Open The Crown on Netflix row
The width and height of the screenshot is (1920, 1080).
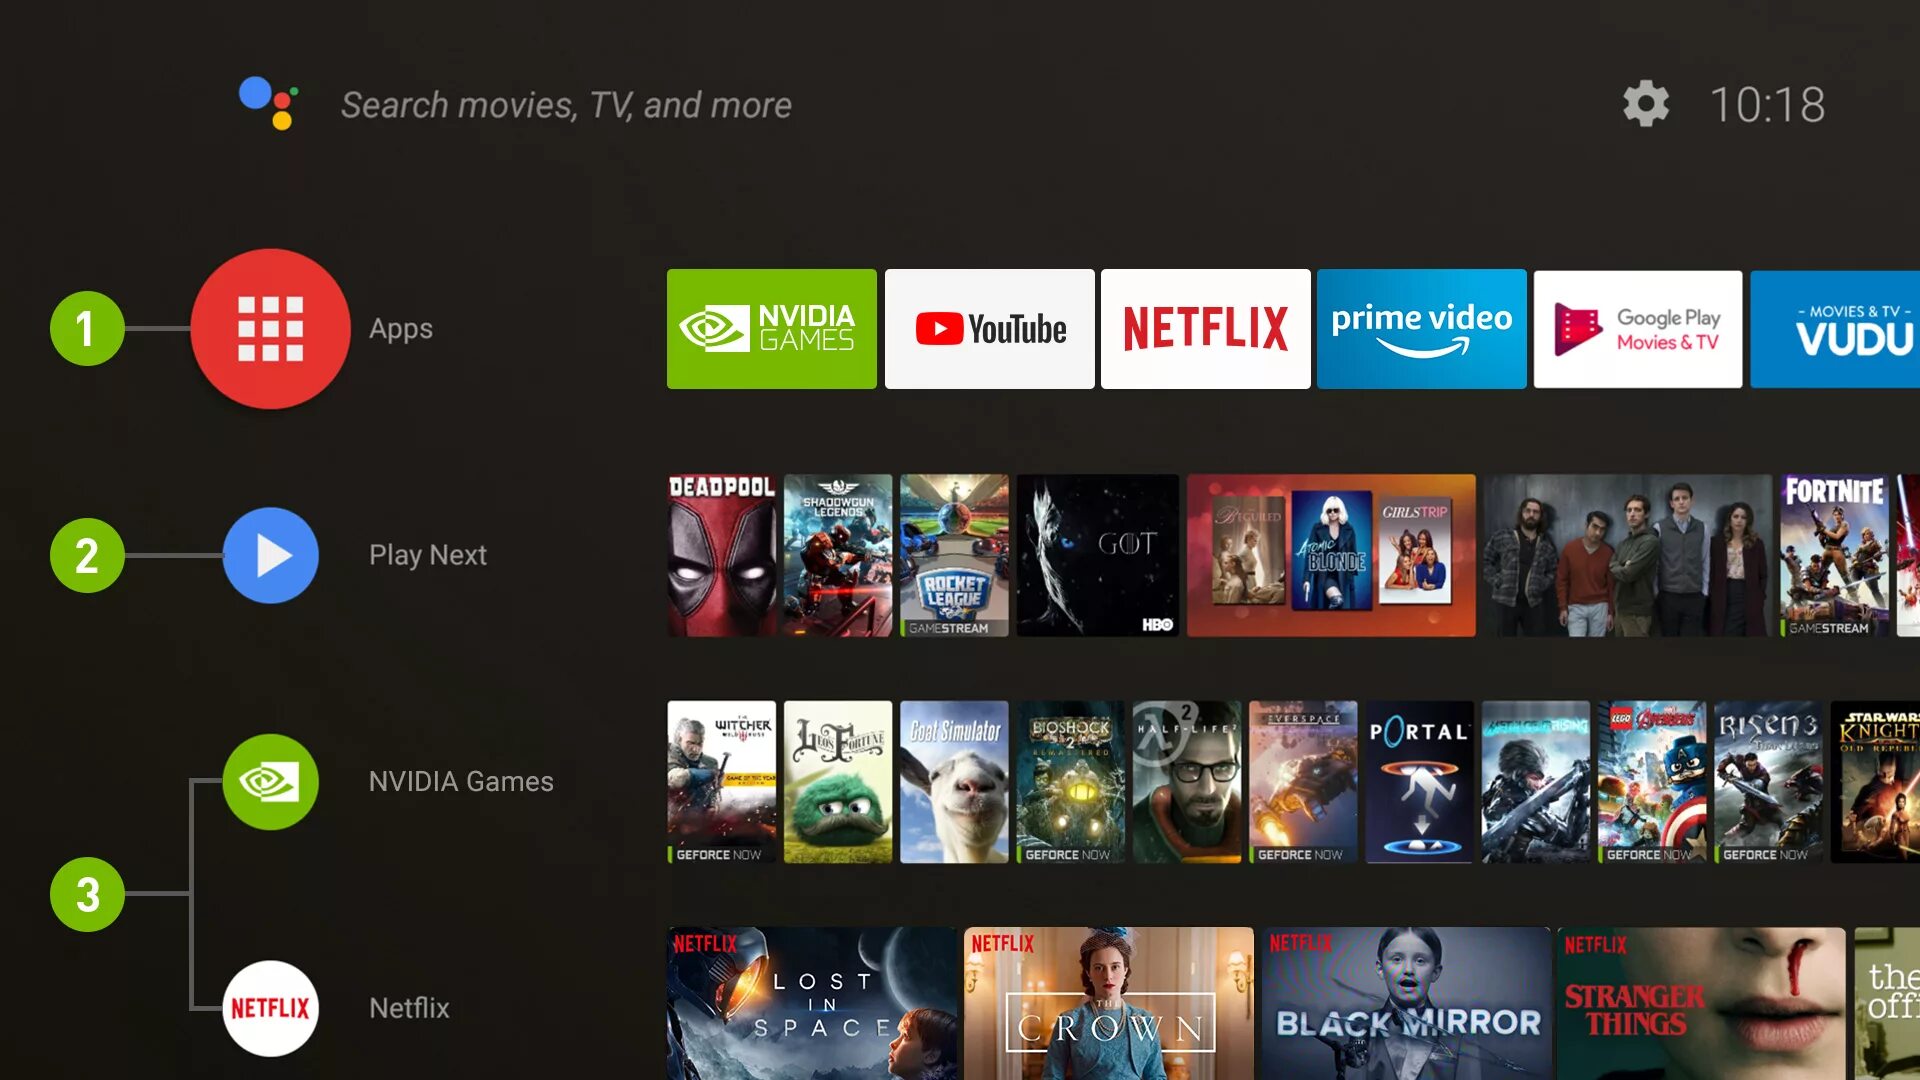1108,1006
